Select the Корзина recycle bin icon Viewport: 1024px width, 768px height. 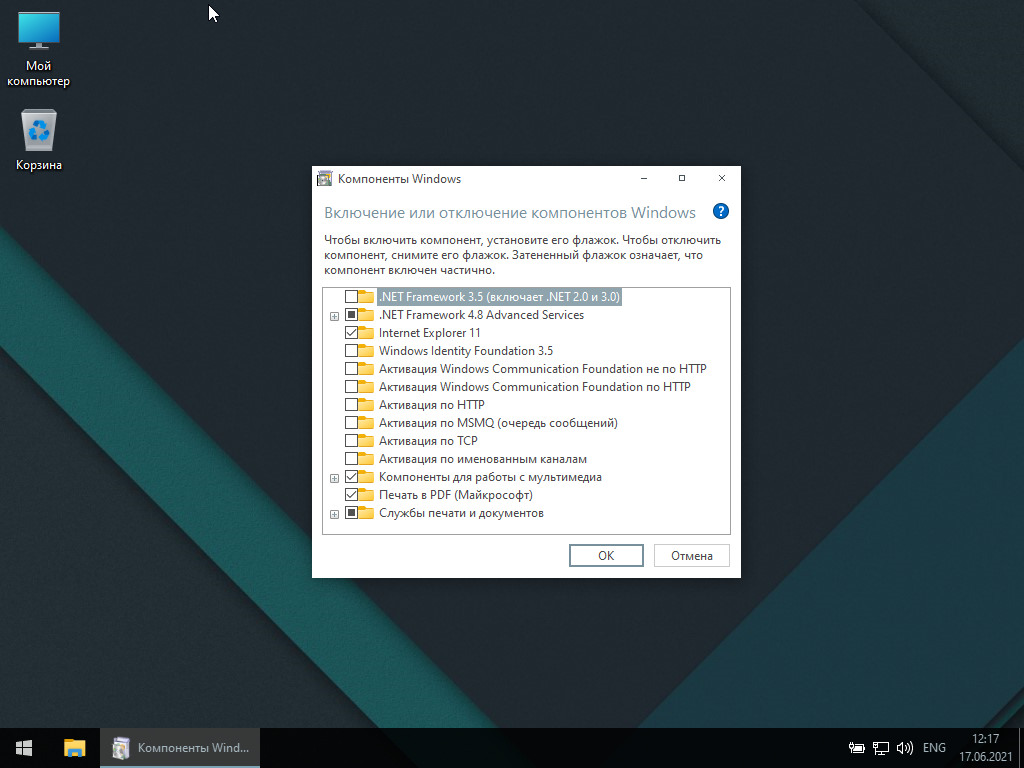[39, 140]
